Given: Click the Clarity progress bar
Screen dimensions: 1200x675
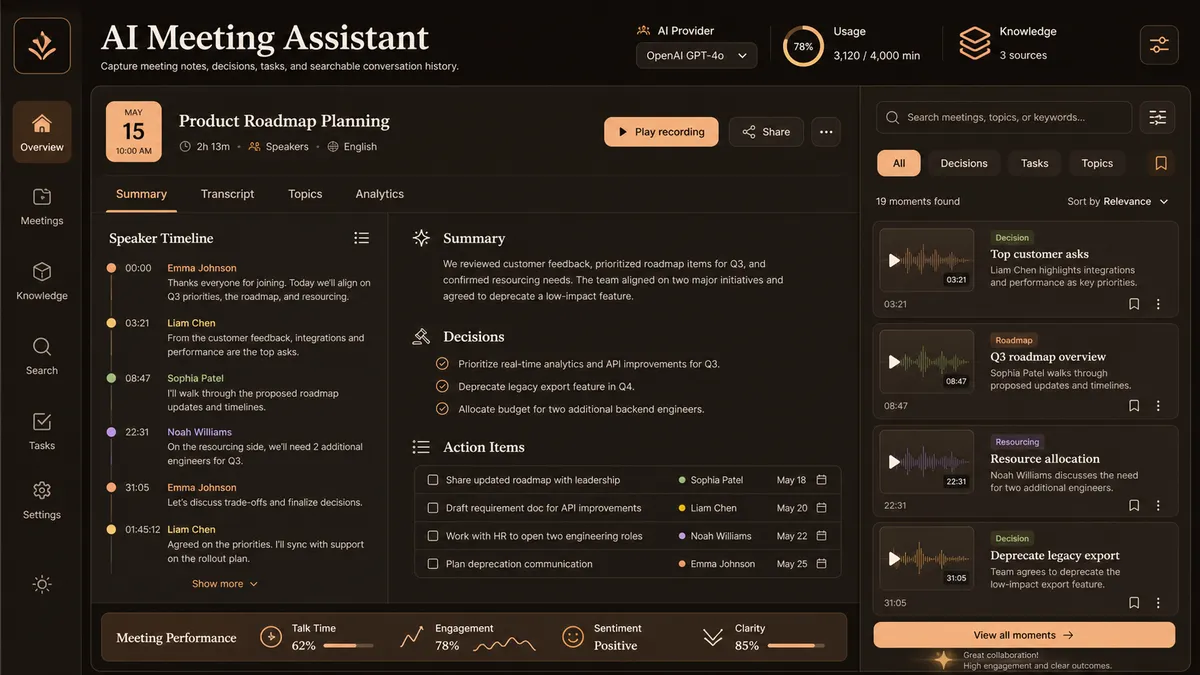Looking at the screenshot, I should click(797, 646).
